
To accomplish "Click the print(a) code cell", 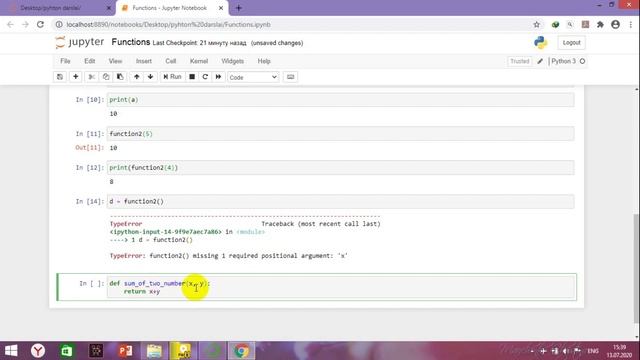I will click(340, 100).
